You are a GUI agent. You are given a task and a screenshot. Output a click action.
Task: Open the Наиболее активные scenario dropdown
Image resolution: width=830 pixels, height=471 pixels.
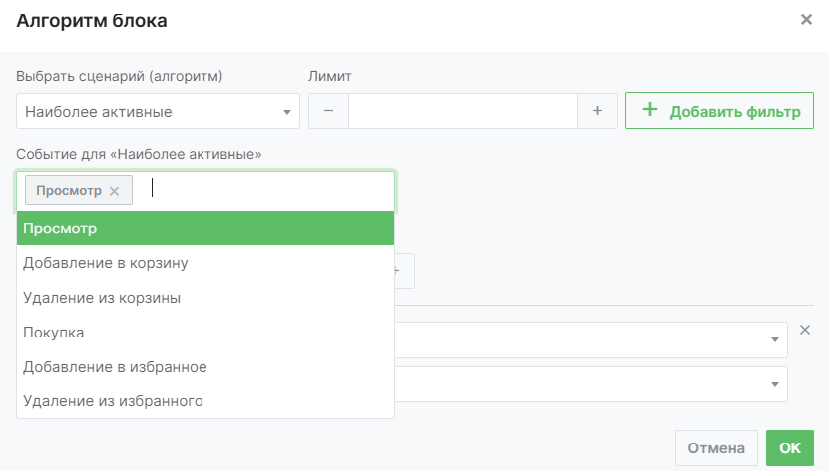[x=158, y=112]
